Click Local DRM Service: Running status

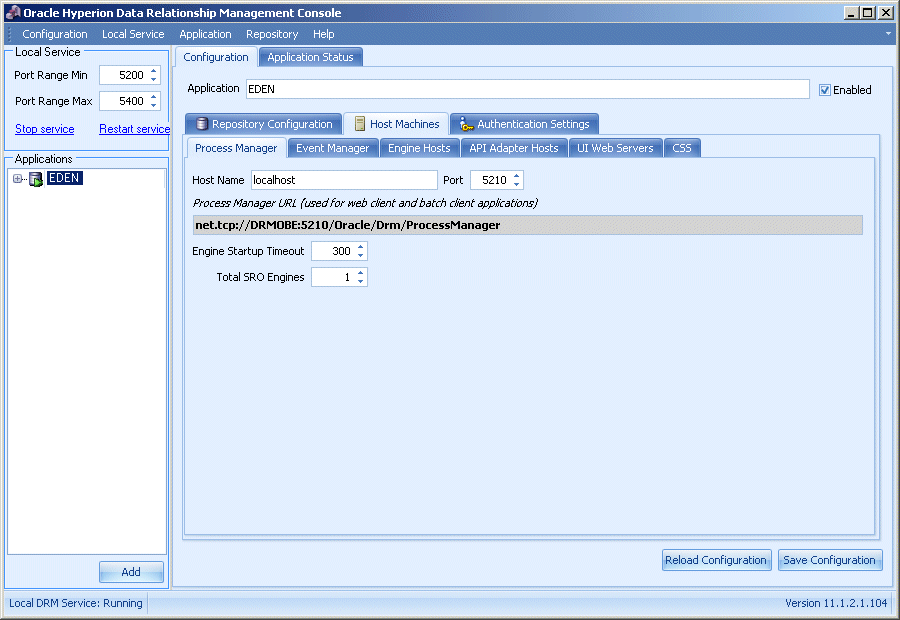pos(76,603)
